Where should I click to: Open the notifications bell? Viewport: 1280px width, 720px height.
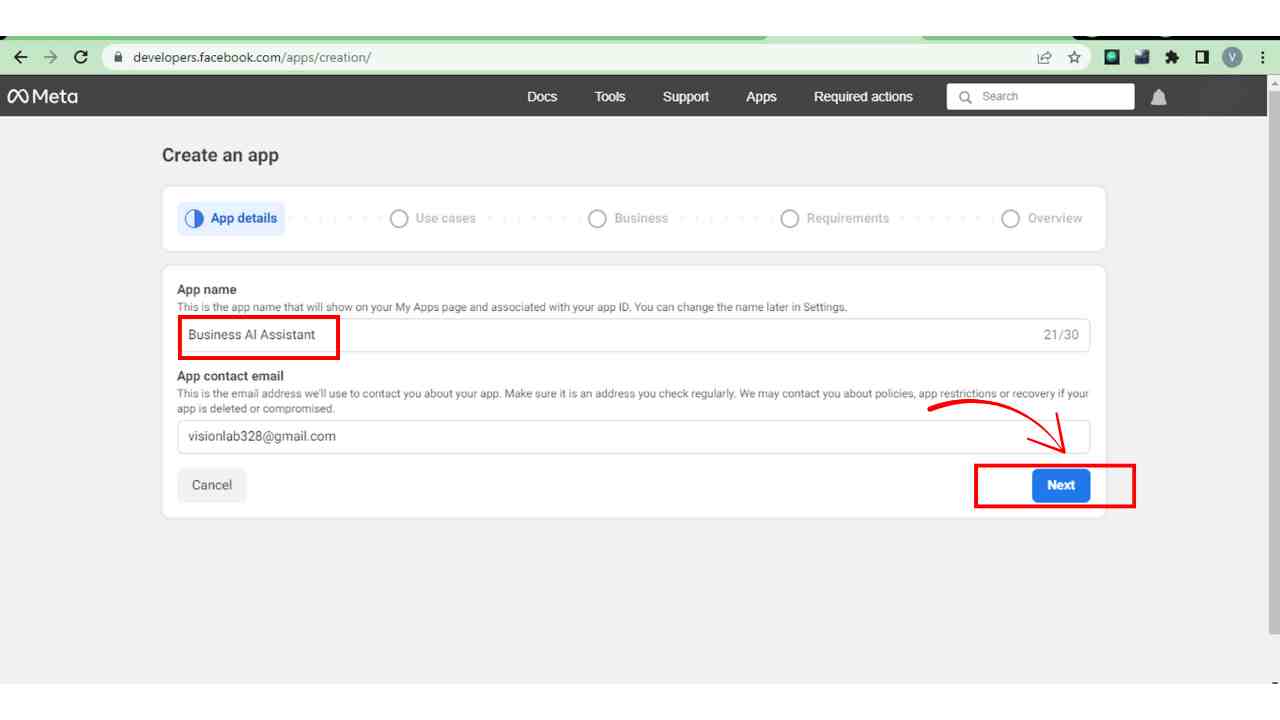[1159, 97]
